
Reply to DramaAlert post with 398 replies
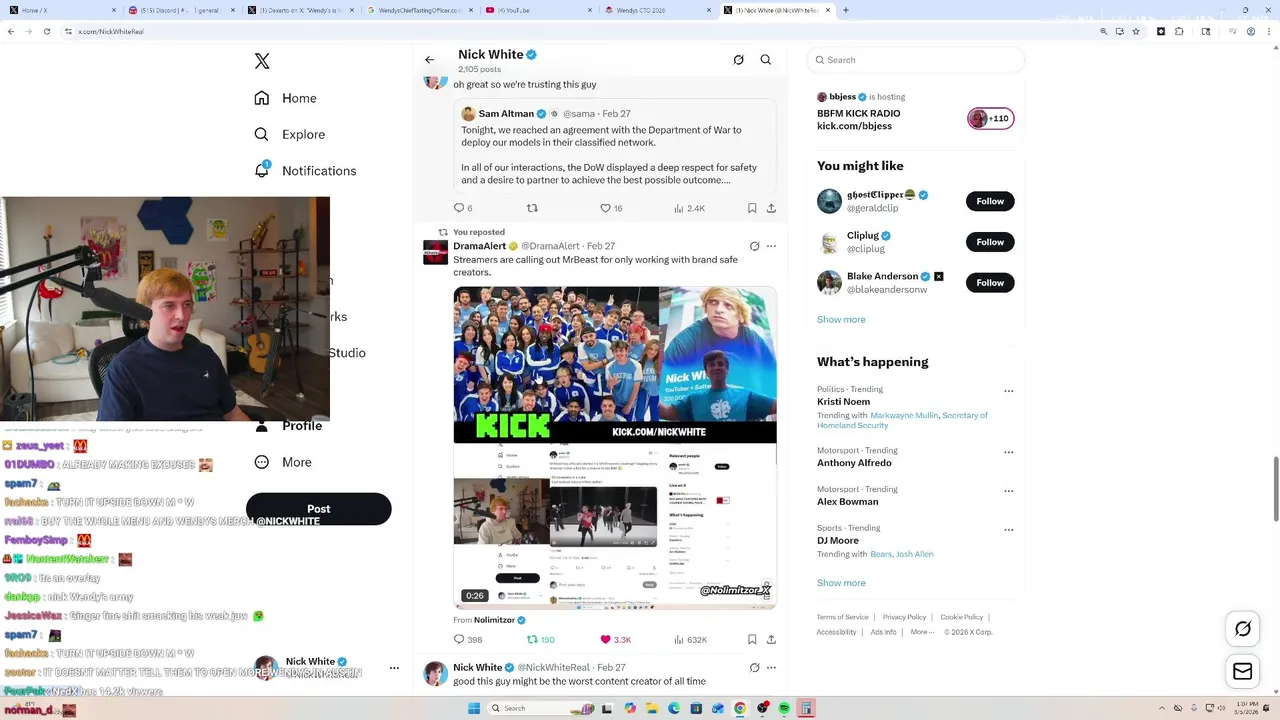click(468, 640)
